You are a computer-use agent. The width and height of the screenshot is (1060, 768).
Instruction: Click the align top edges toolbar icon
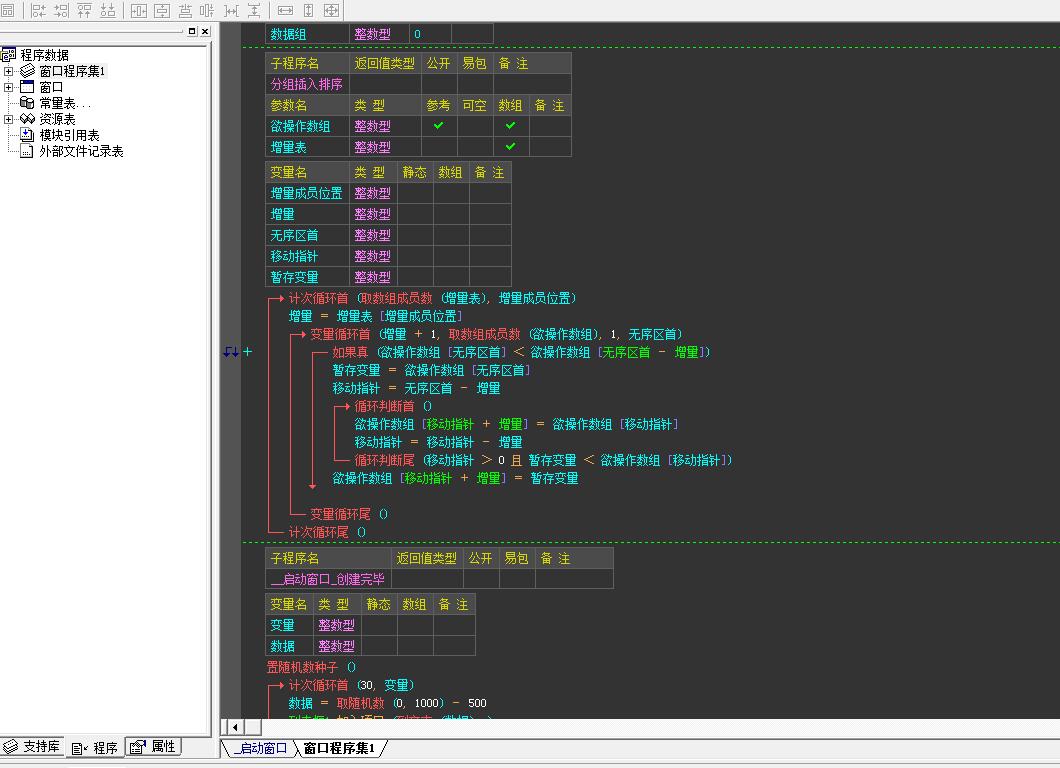click(85, 10)
